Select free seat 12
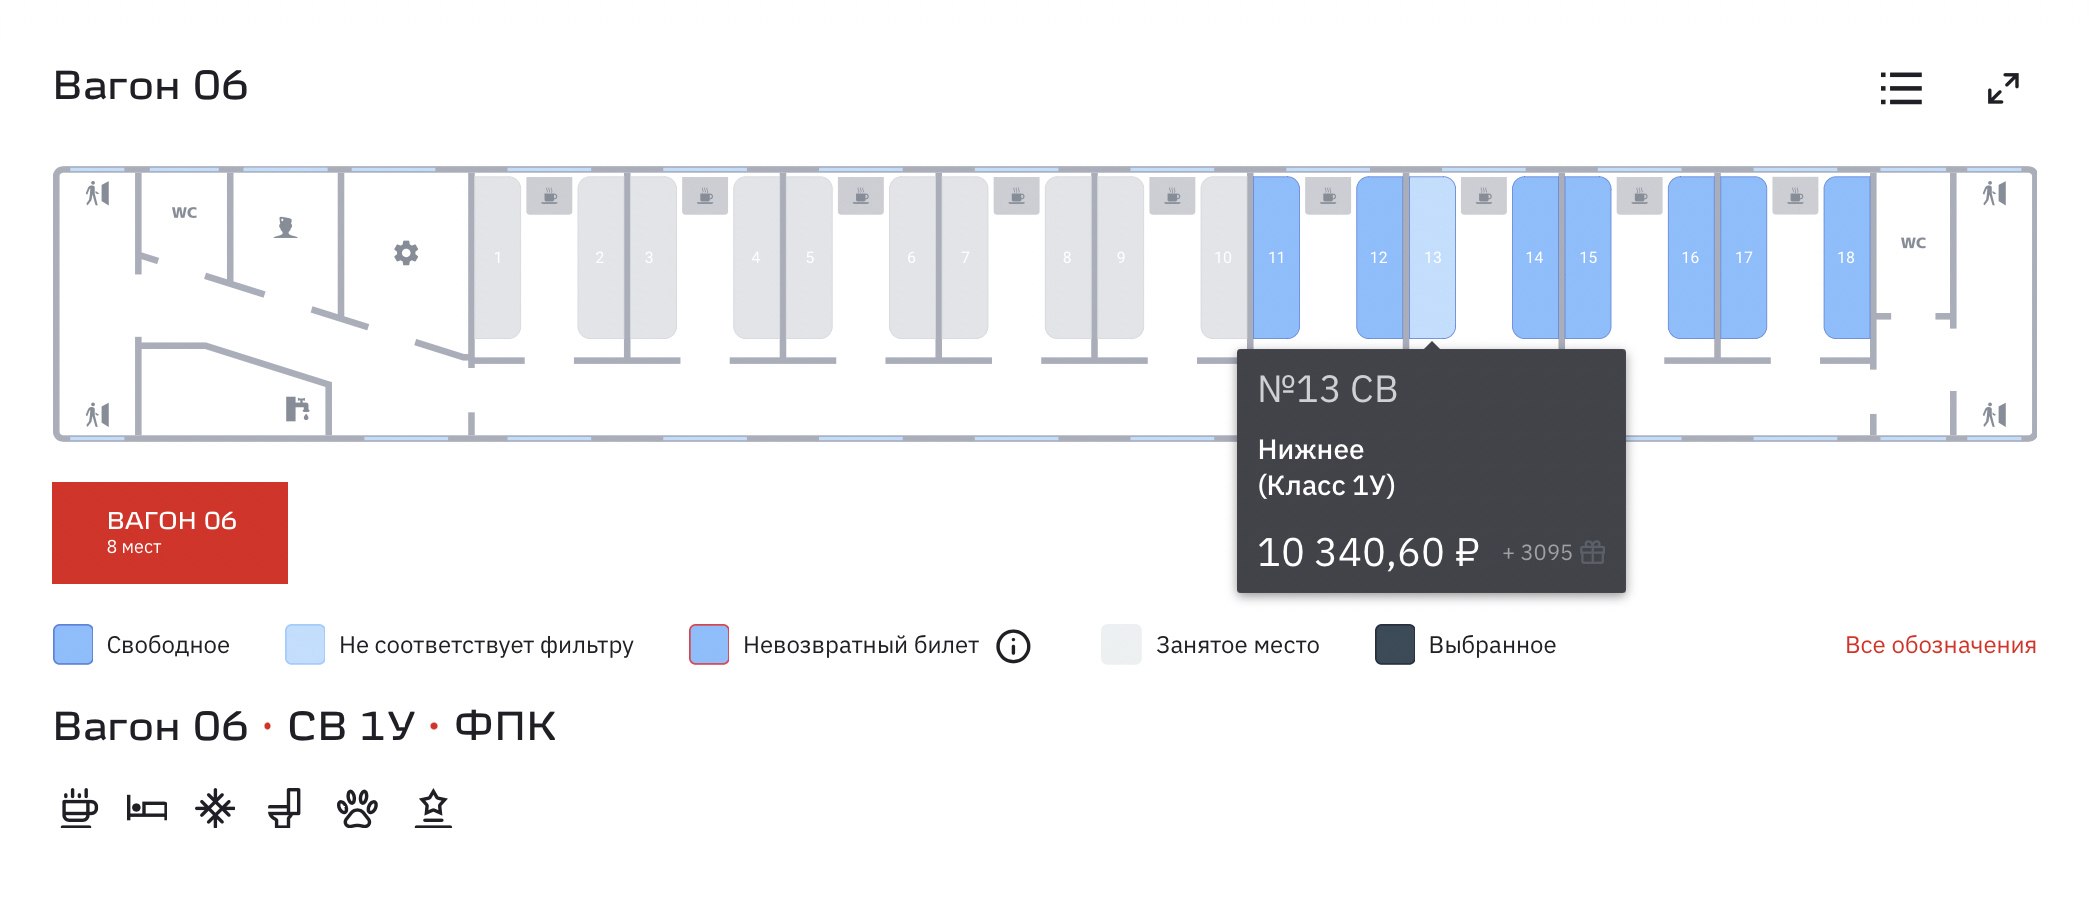Screen dimensions: 2090x910 coord(1378,257)
